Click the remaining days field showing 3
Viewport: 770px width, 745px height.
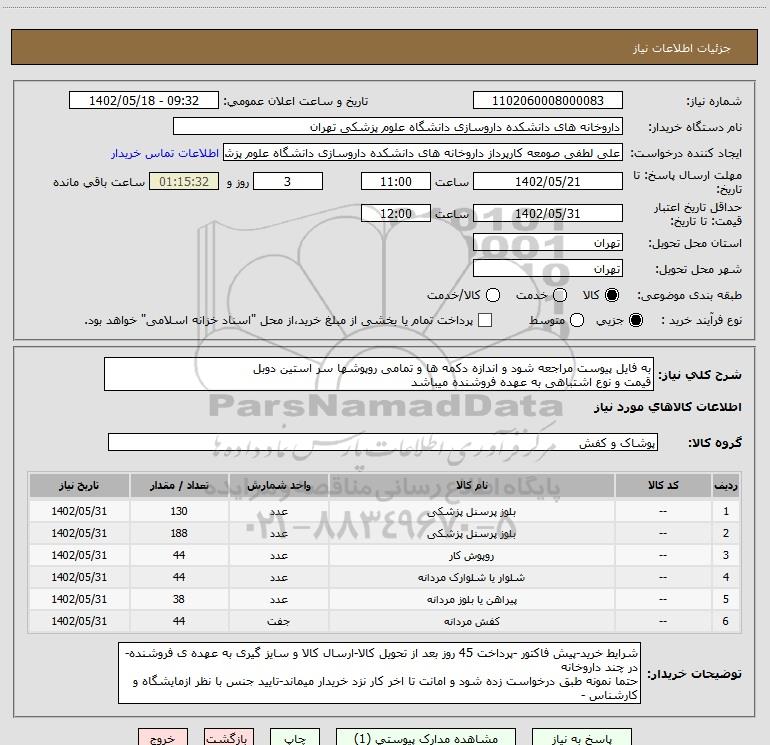(x=288, y=182)
